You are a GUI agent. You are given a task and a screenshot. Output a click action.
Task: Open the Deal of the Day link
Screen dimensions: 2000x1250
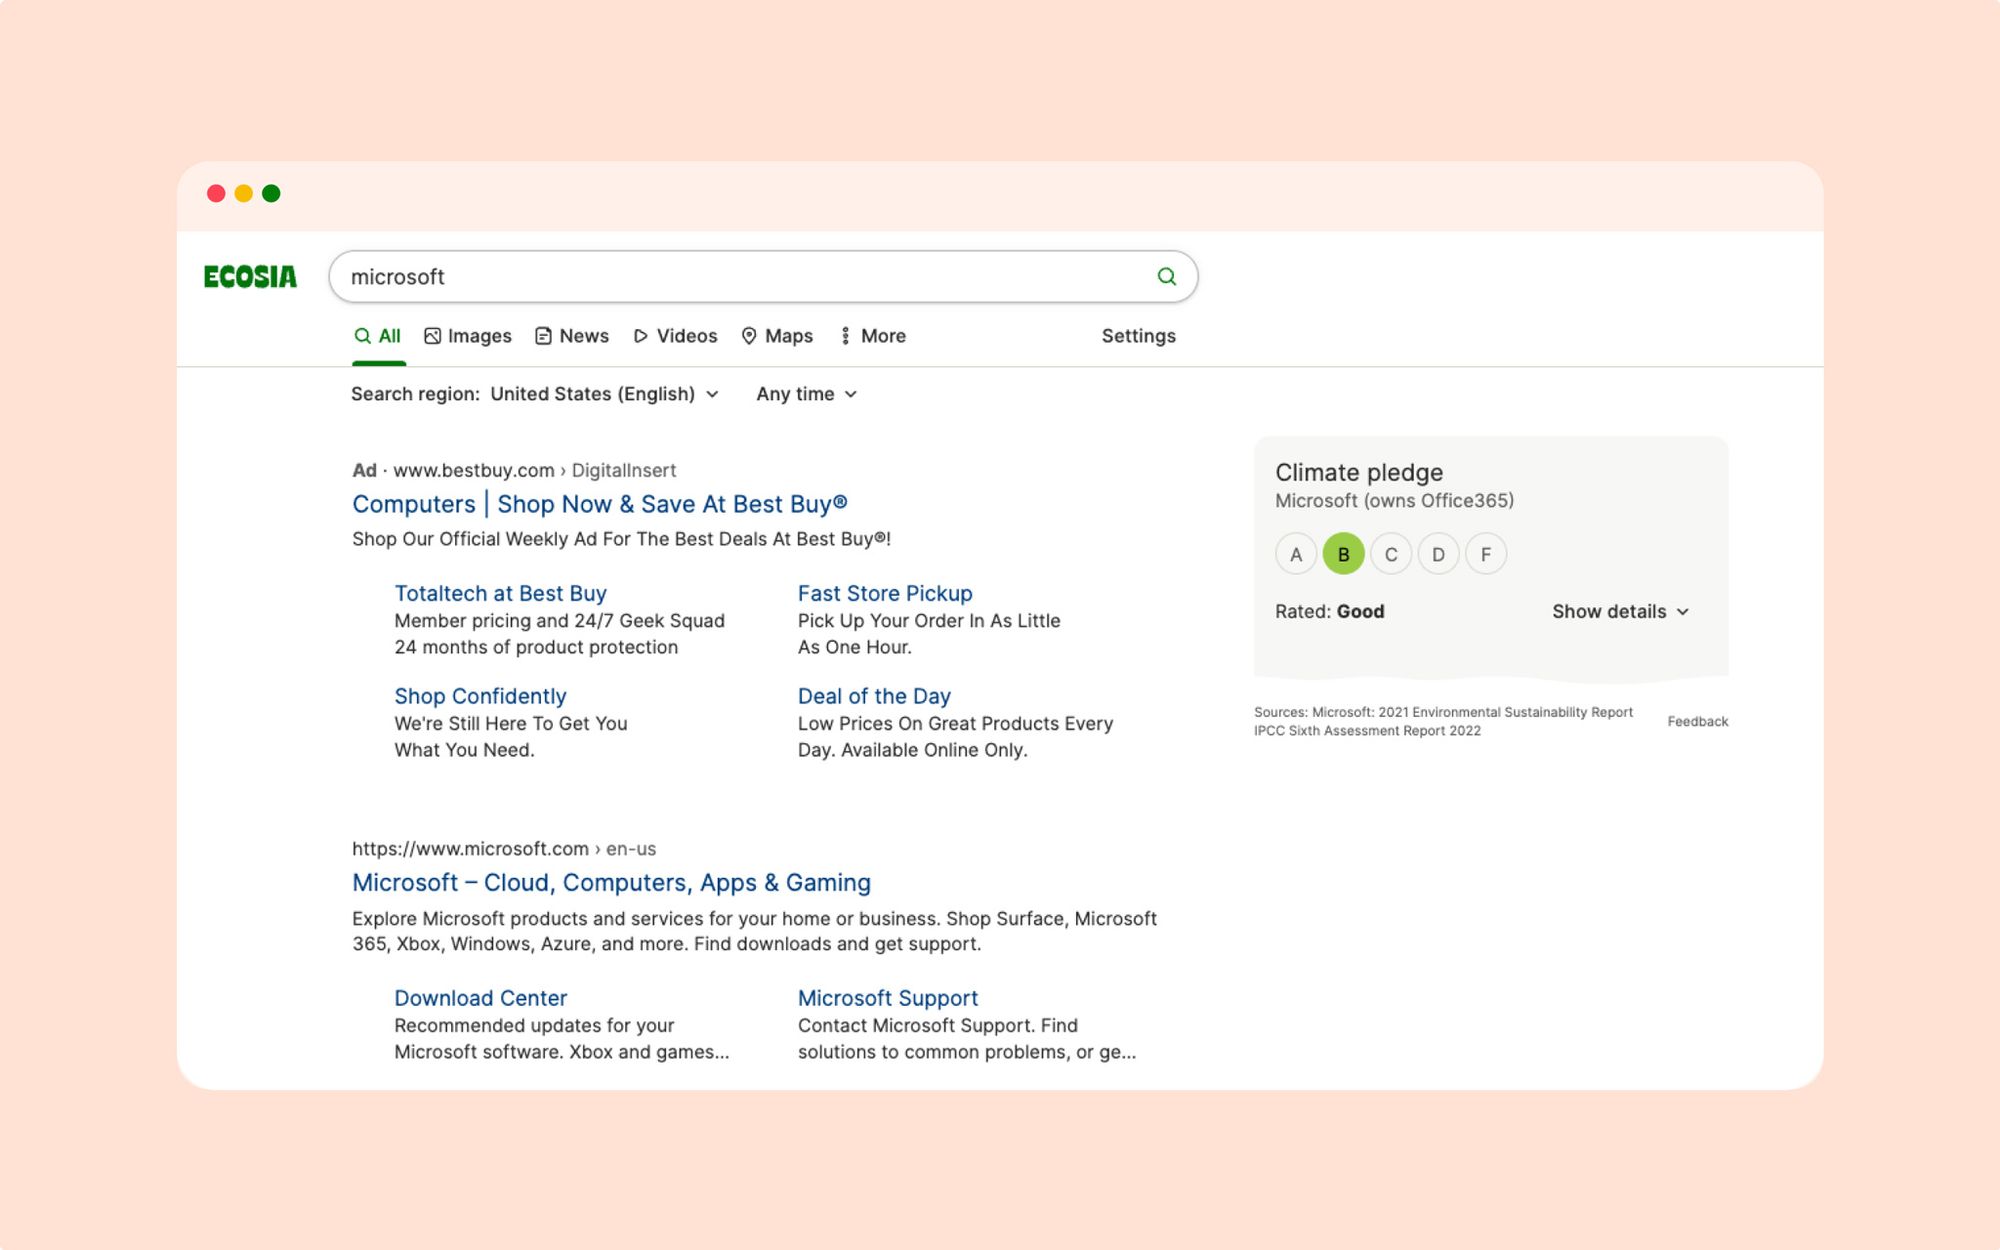(874, 696)
